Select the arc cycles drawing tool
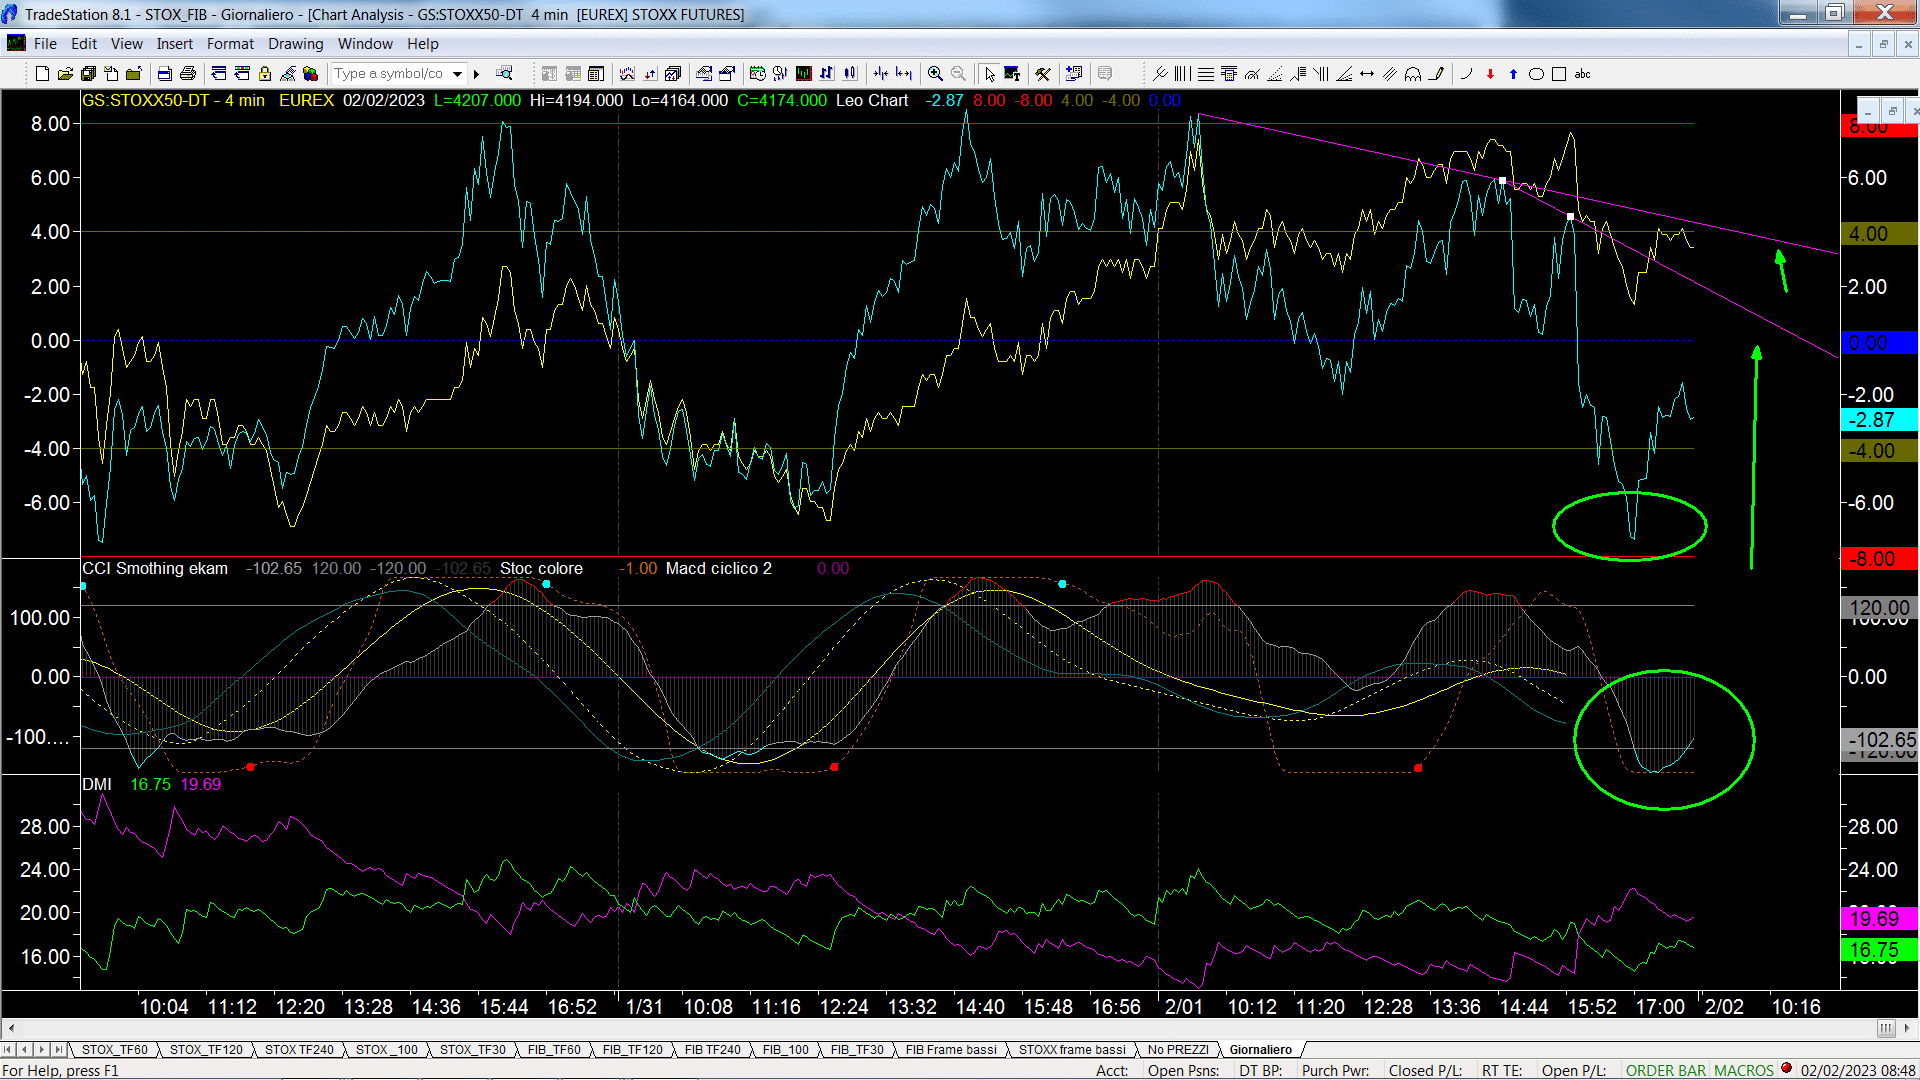1920x1080 pixels. click(1413, 73)
